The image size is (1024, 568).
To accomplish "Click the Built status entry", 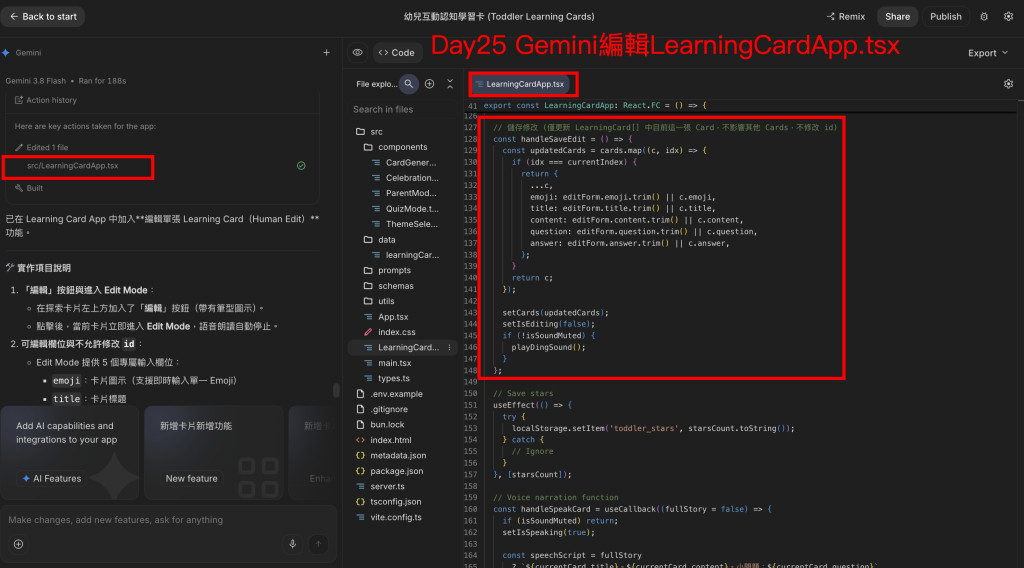I will tap(29, 188).
